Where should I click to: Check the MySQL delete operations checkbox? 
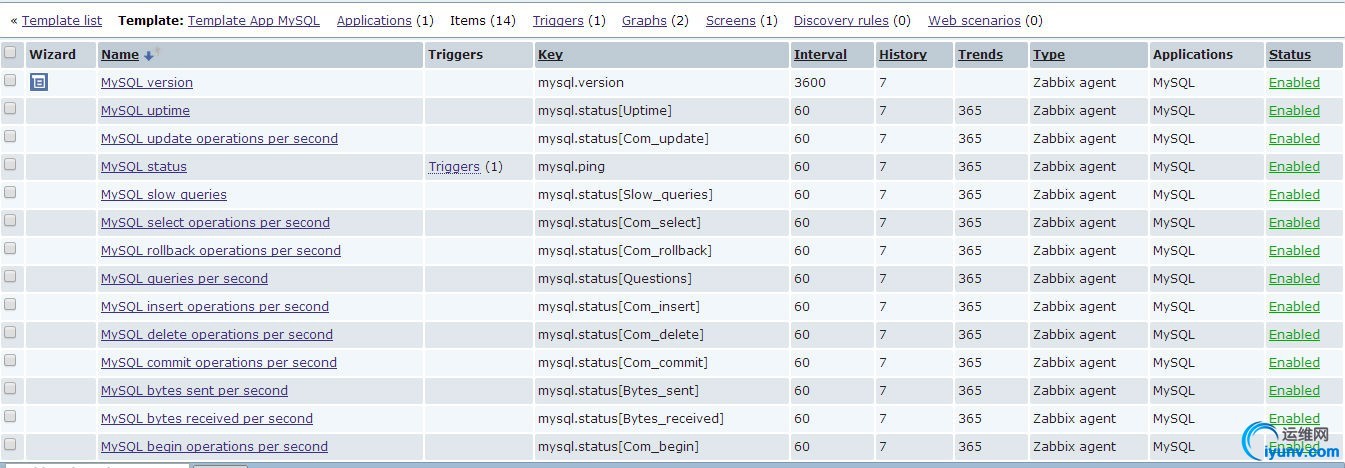click(10, 332)
